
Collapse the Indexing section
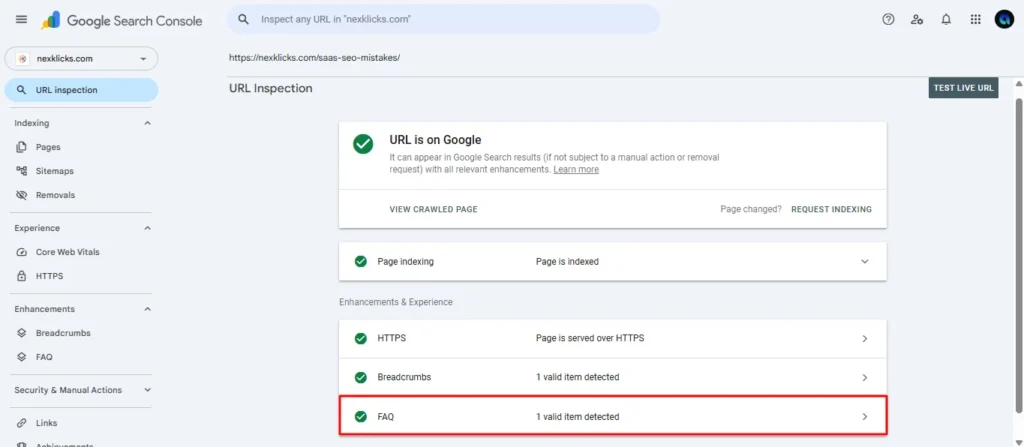pyautogui.click(x=148, y=124)
